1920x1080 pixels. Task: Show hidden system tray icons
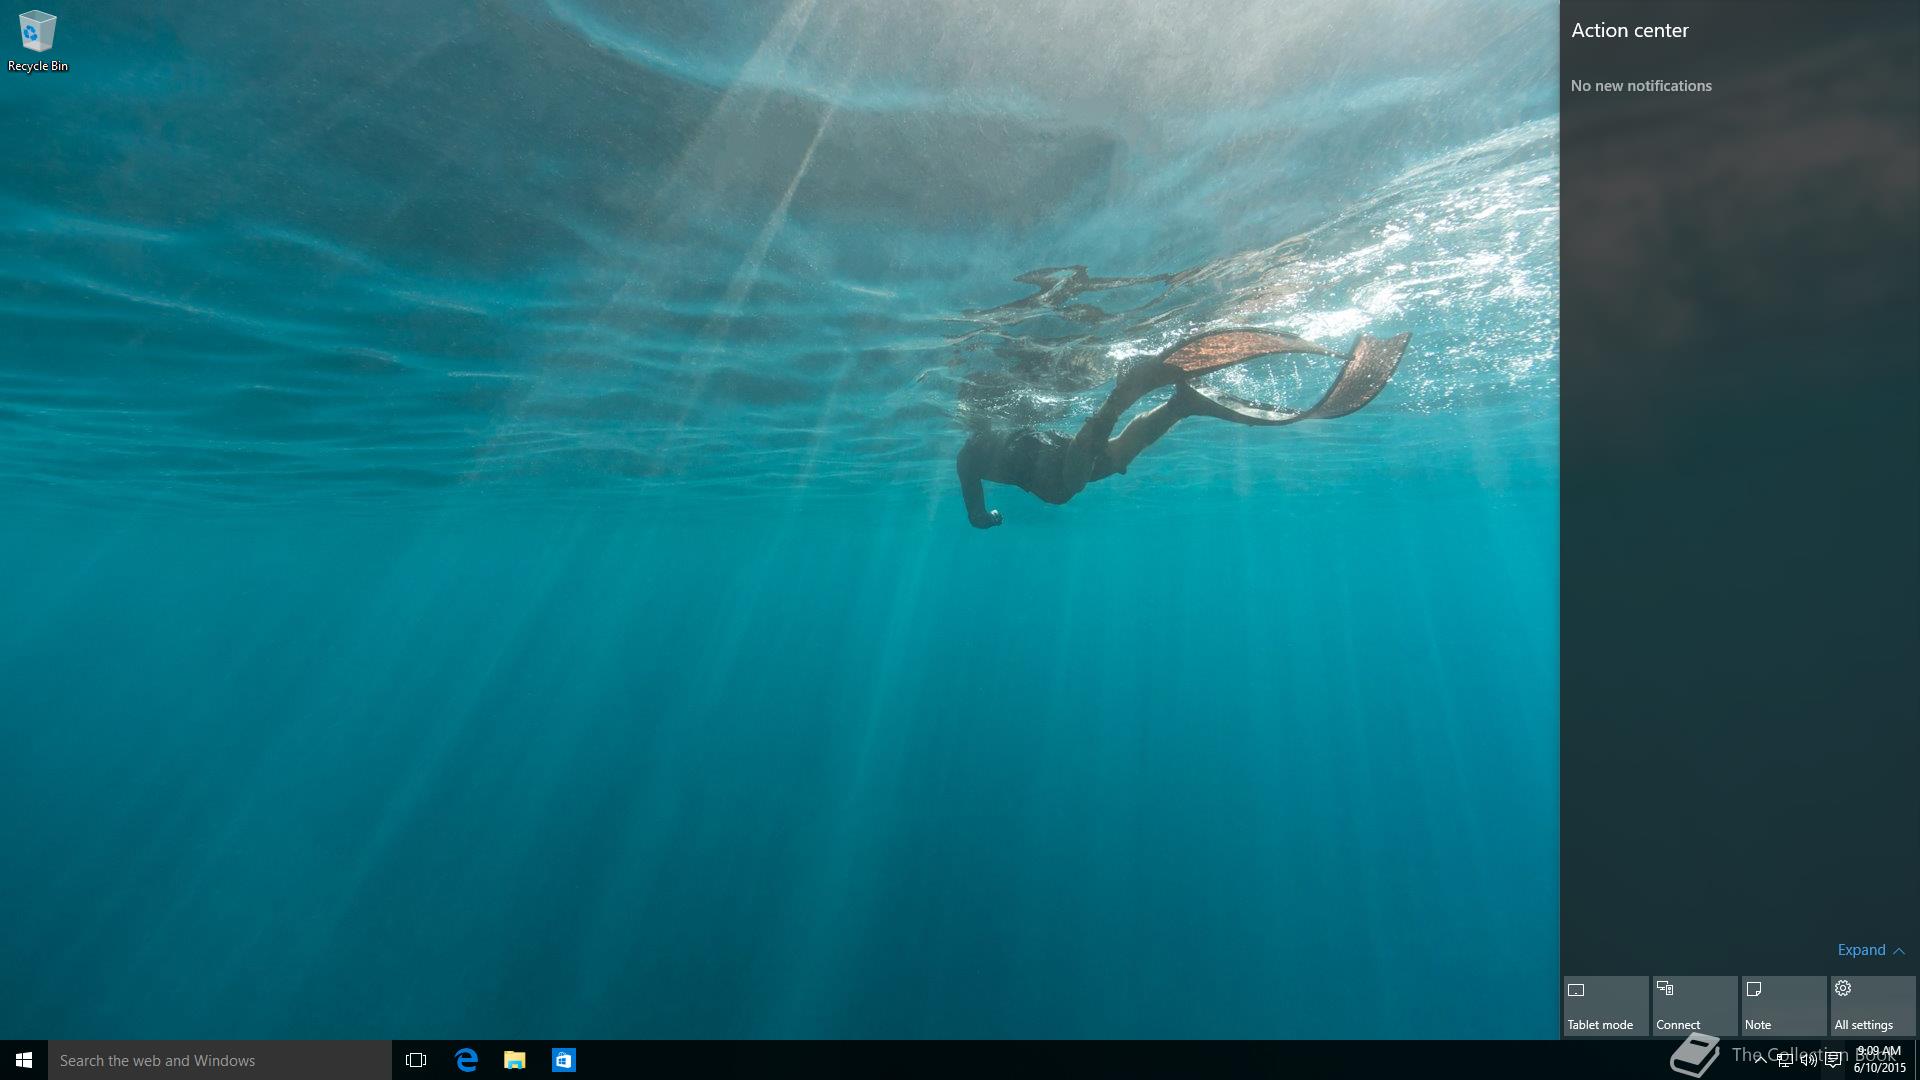[1760, 1060]
